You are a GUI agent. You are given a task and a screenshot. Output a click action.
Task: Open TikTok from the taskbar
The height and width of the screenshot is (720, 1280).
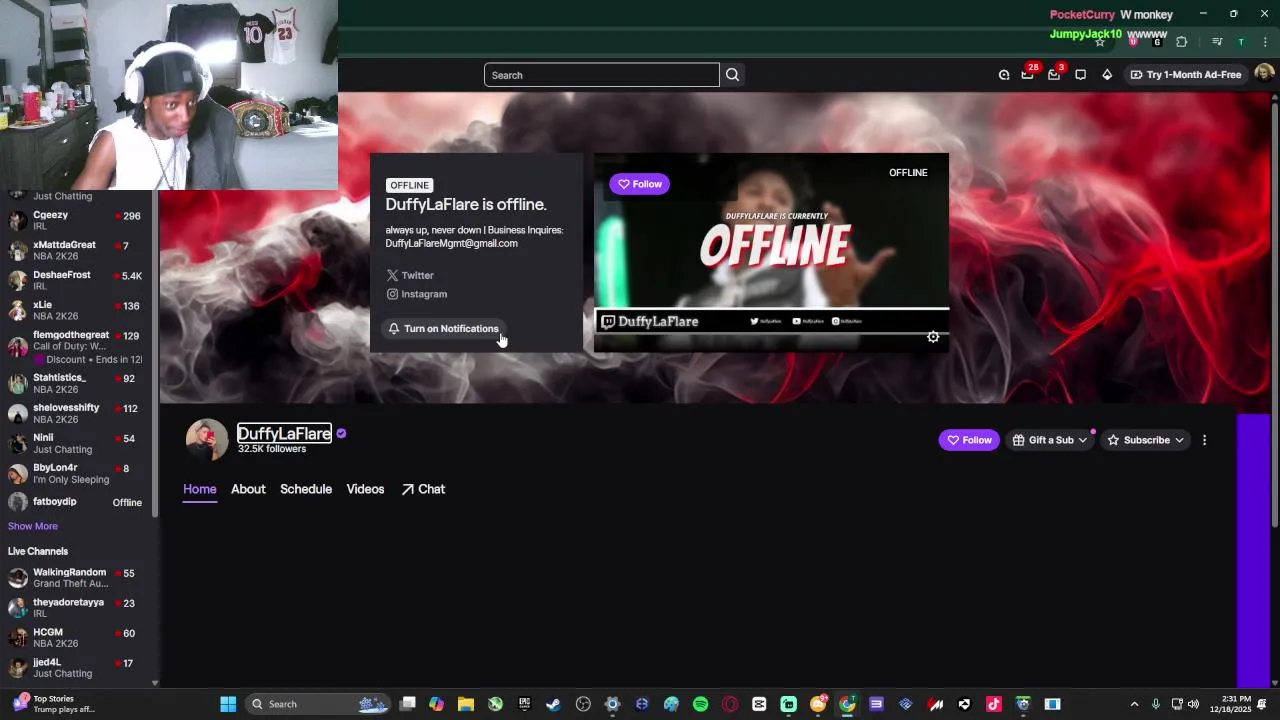pyautogui.click(x=993, y=704)
